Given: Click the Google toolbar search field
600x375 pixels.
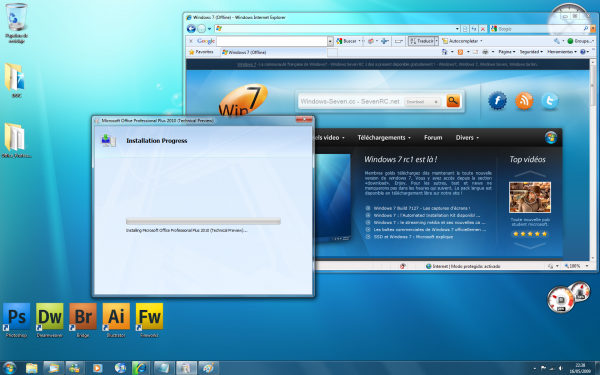Looking at the screenshot, I should pyautogui.click(x=272, y=41).
